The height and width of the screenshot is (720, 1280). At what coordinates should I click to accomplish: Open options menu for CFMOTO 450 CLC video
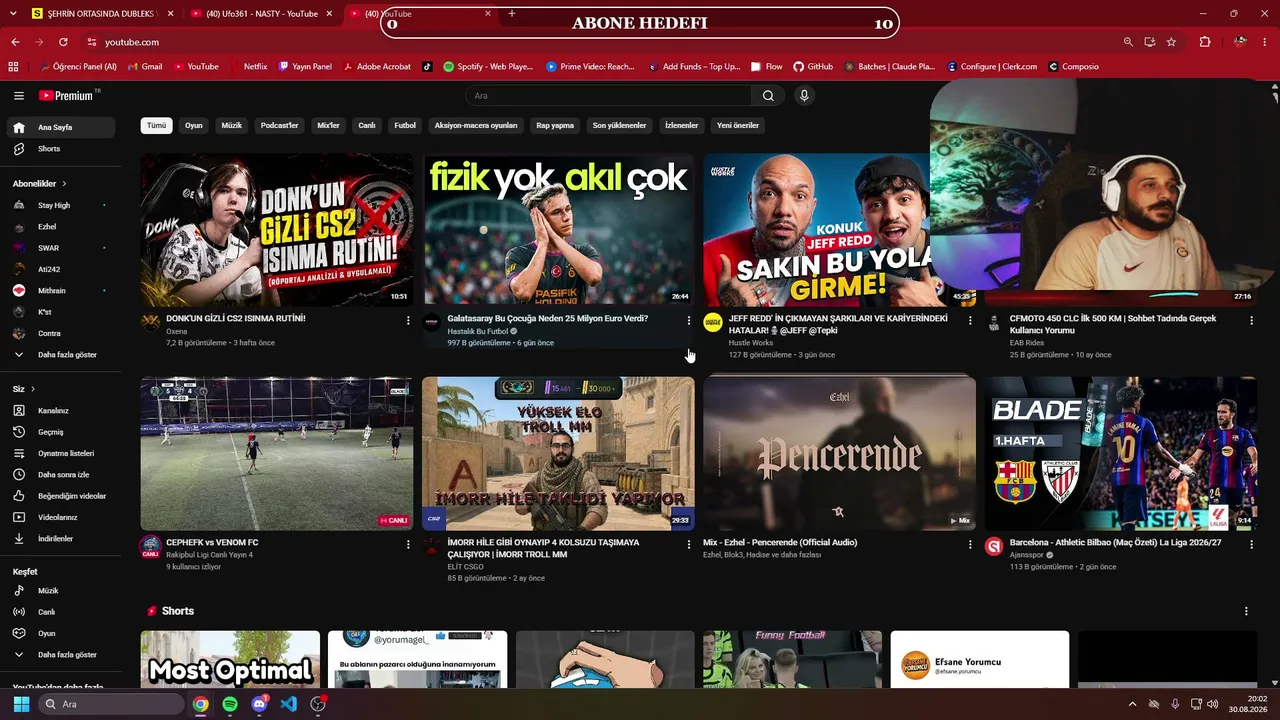click(x=1251, y=321)
